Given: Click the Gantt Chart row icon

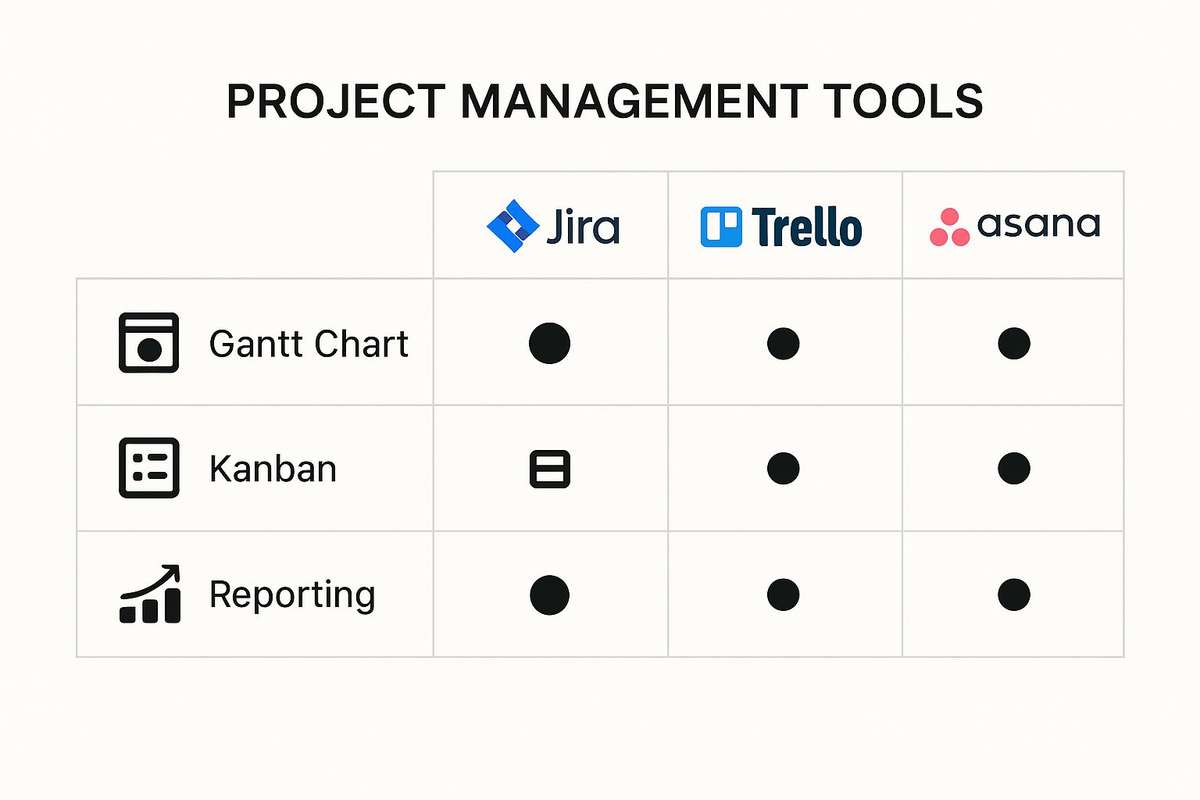Looking at the screenshot, I should tap(148, 343).
